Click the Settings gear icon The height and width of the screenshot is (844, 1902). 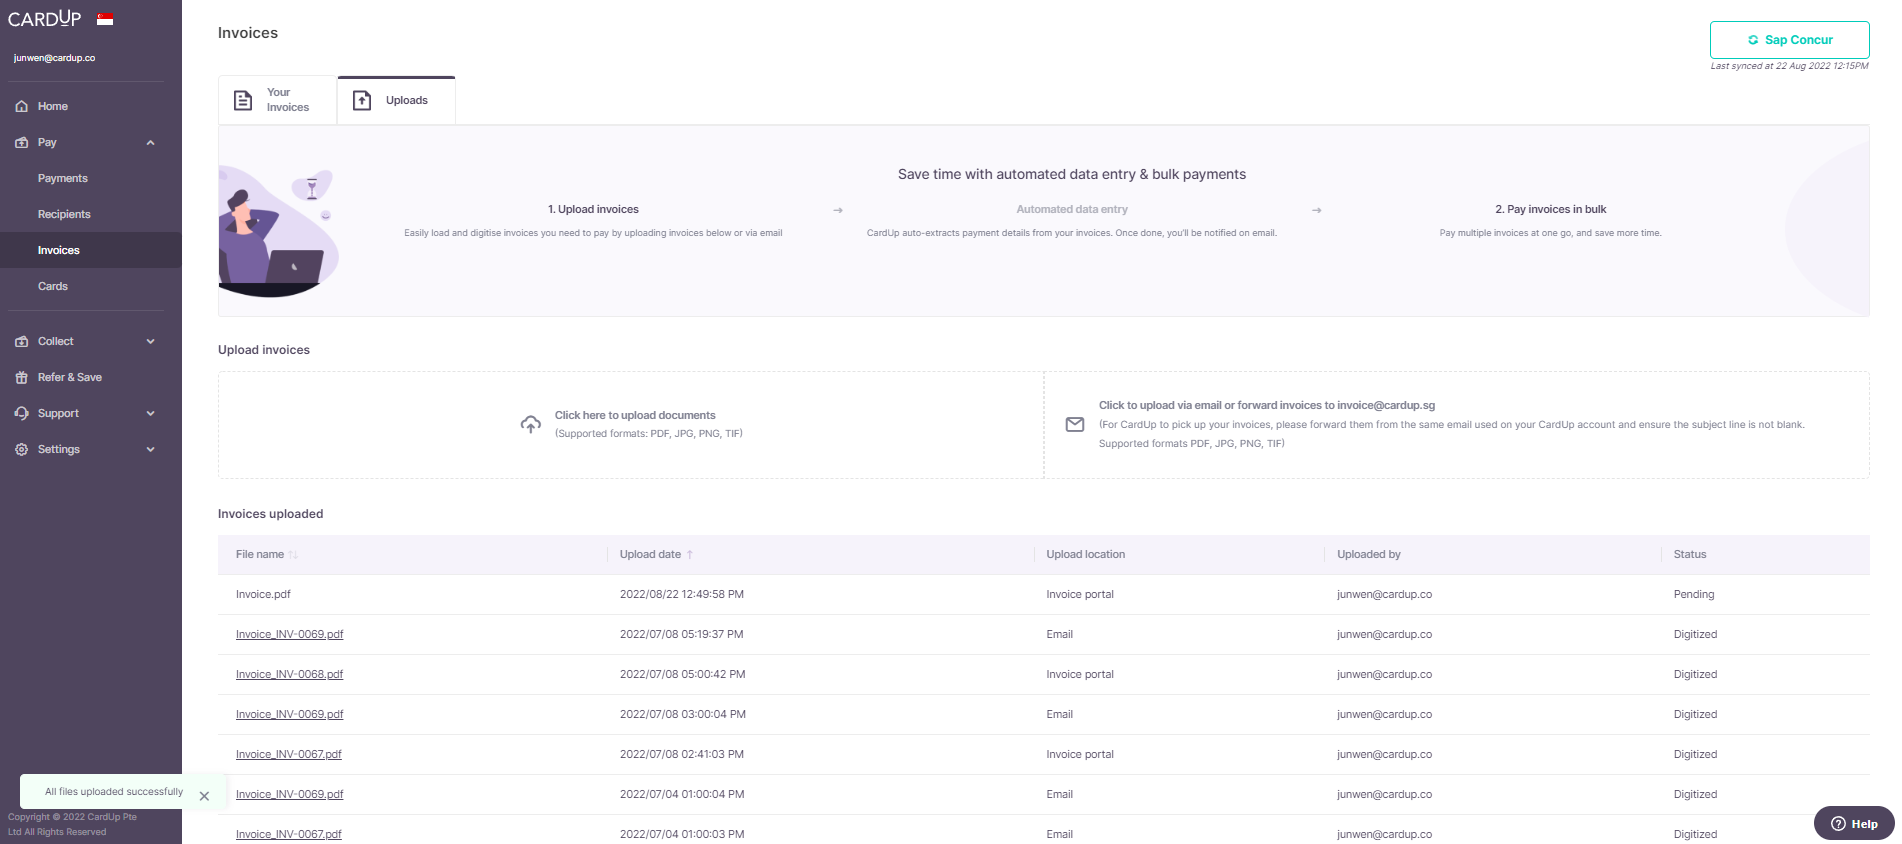click(x=22, y=449)
